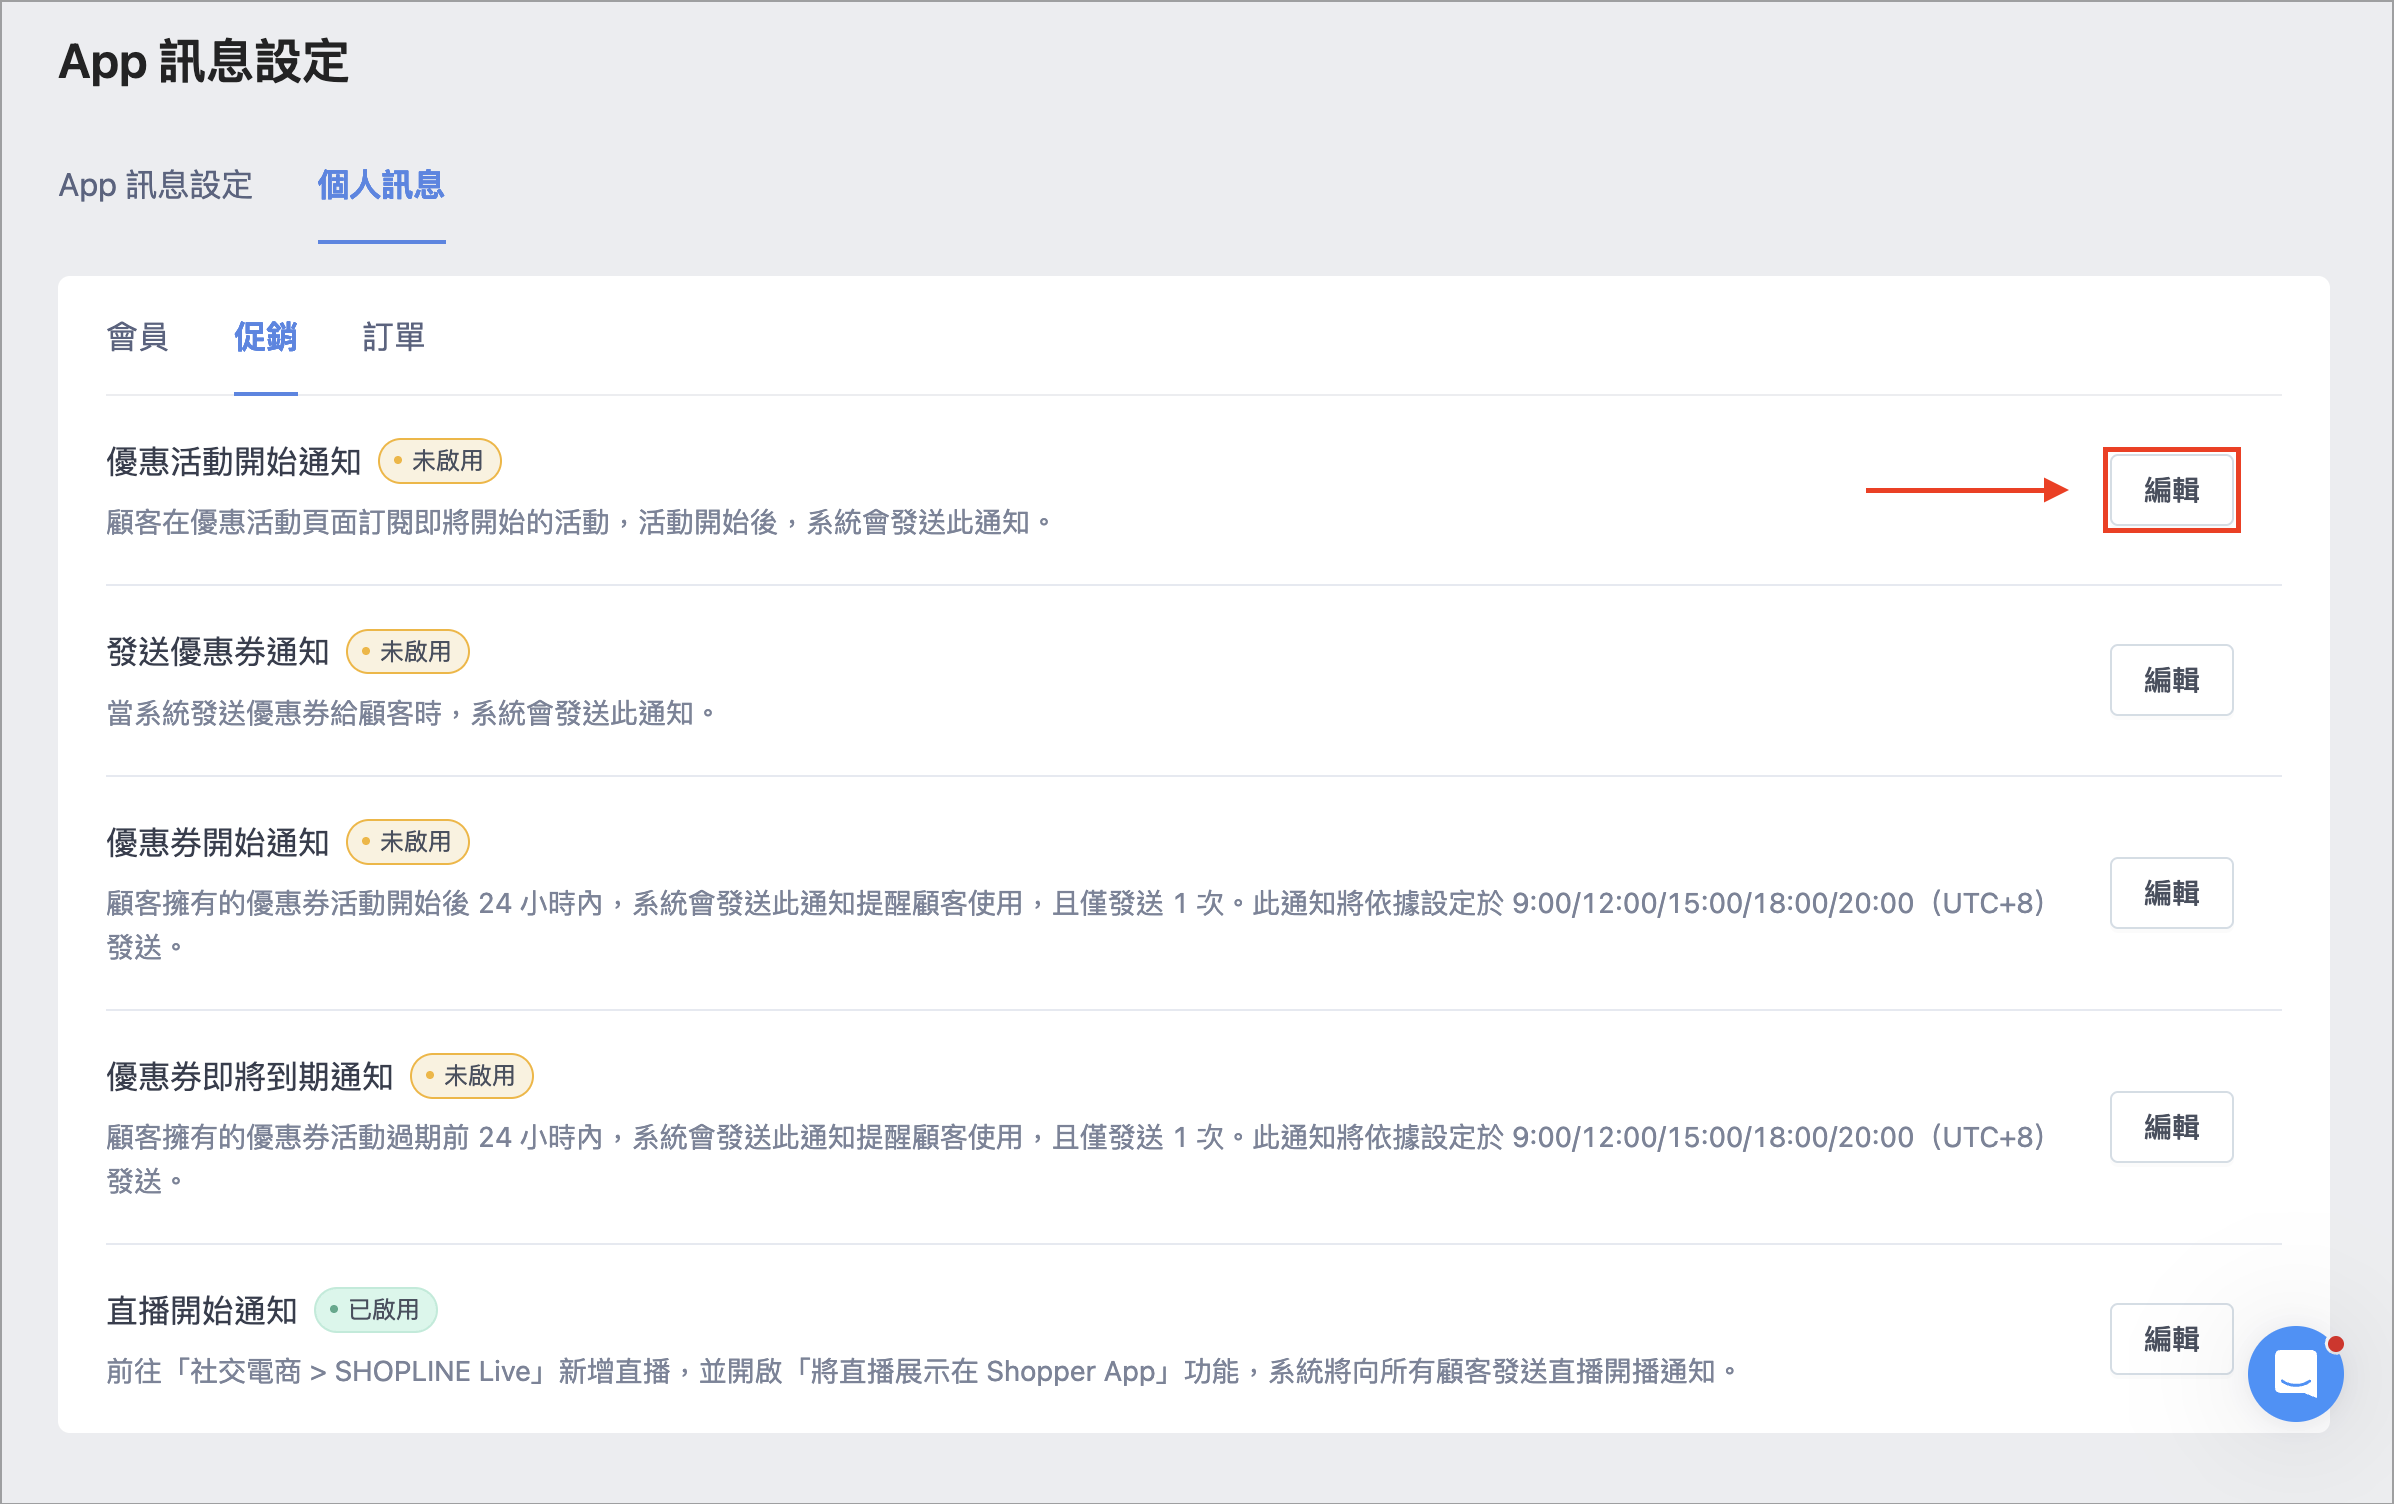Viewport: 2394px width, 1504px height.
Task: Edit the 優惠券開始通知 setting
Action: 2171,893
